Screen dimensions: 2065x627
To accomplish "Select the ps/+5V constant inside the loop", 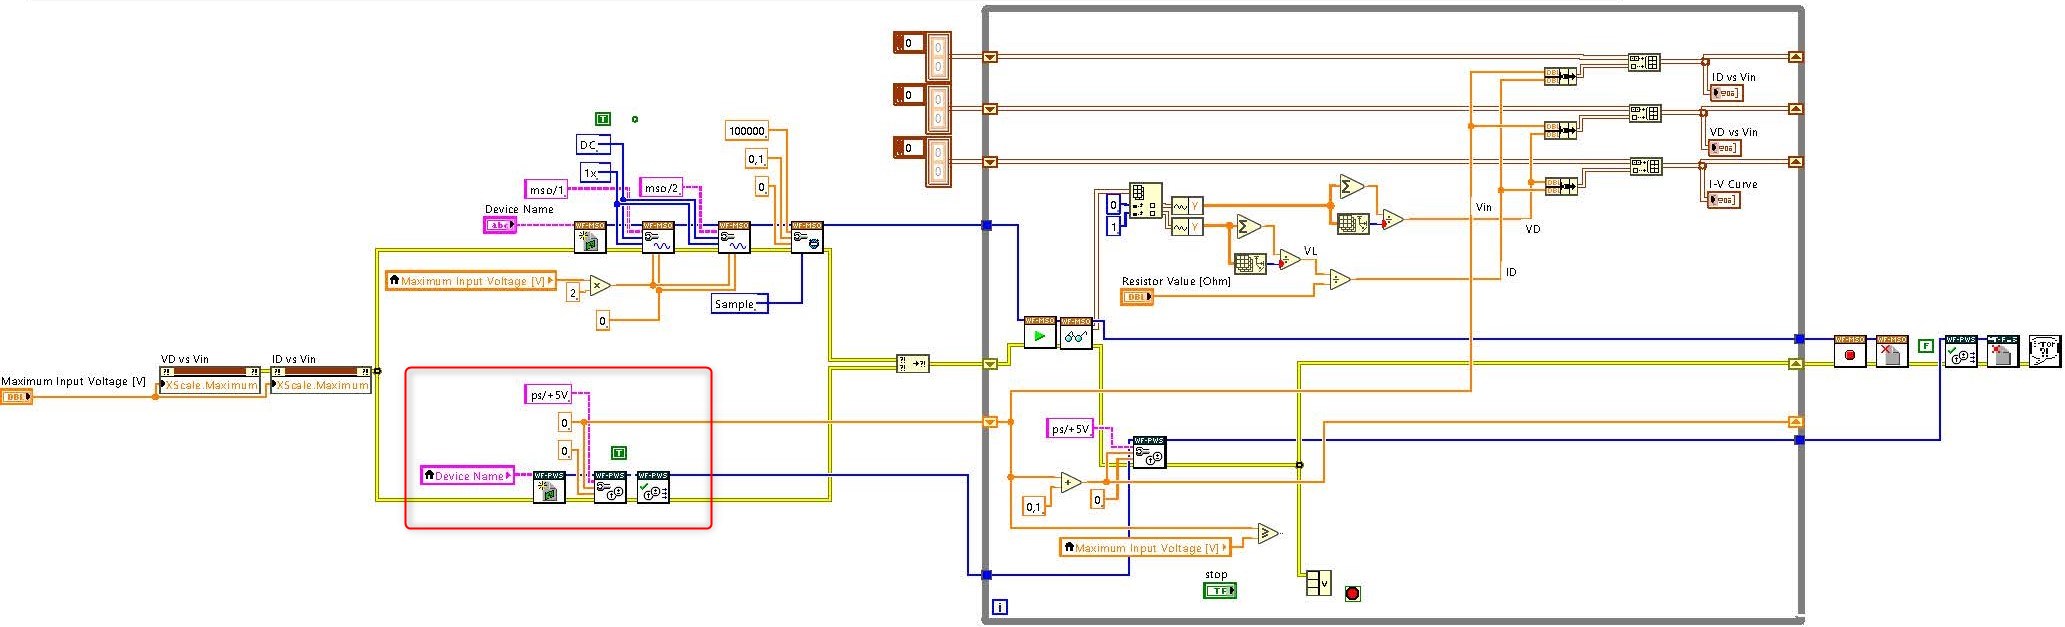I will tap(1070, 429).
